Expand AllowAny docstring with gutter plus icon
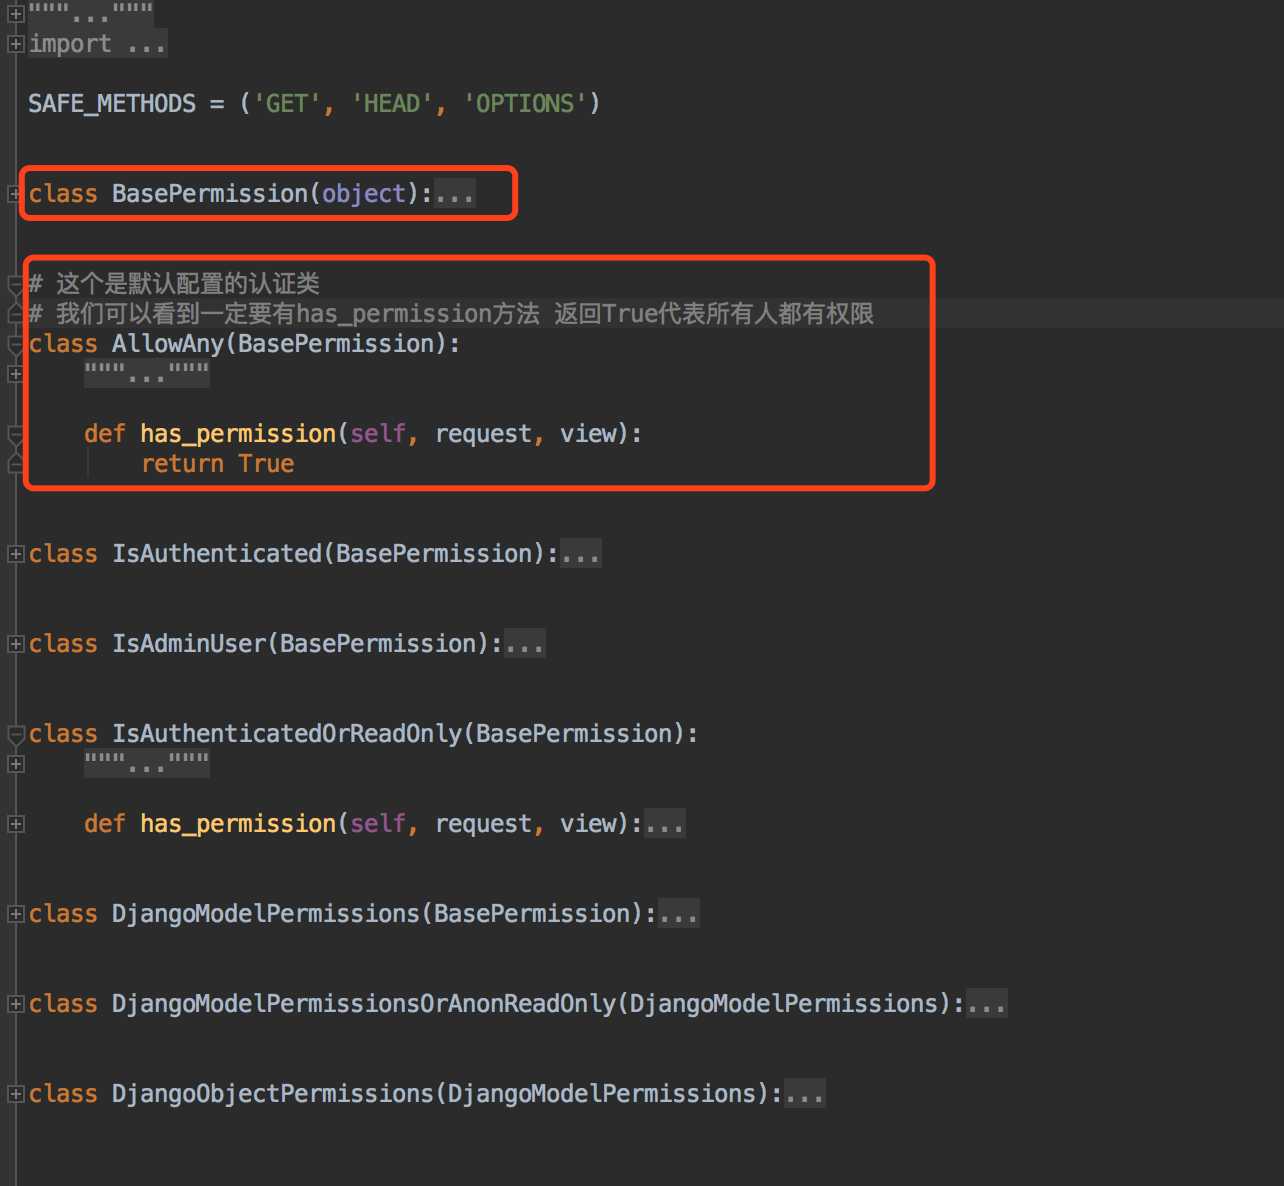The height and width of the screenshot is (1186, 1284). pos(15,374)
